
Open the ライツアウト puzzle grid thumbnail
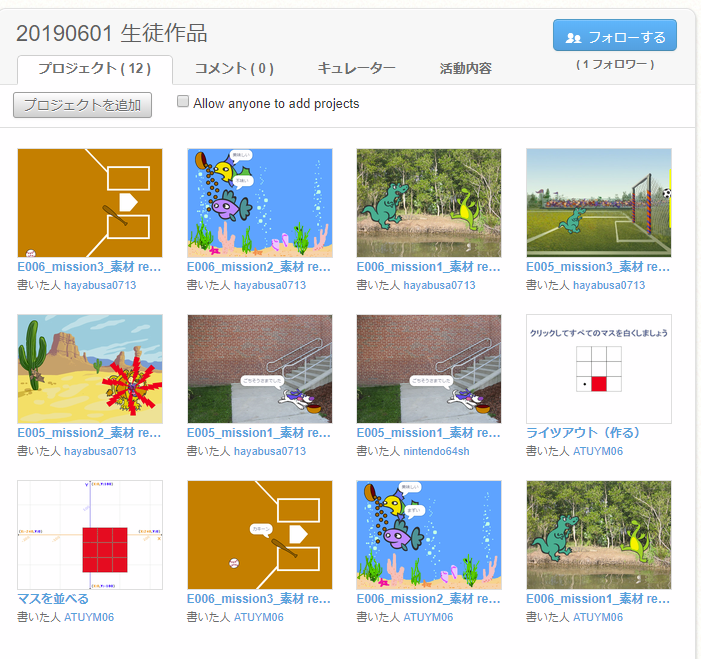[x=598, y=369]
